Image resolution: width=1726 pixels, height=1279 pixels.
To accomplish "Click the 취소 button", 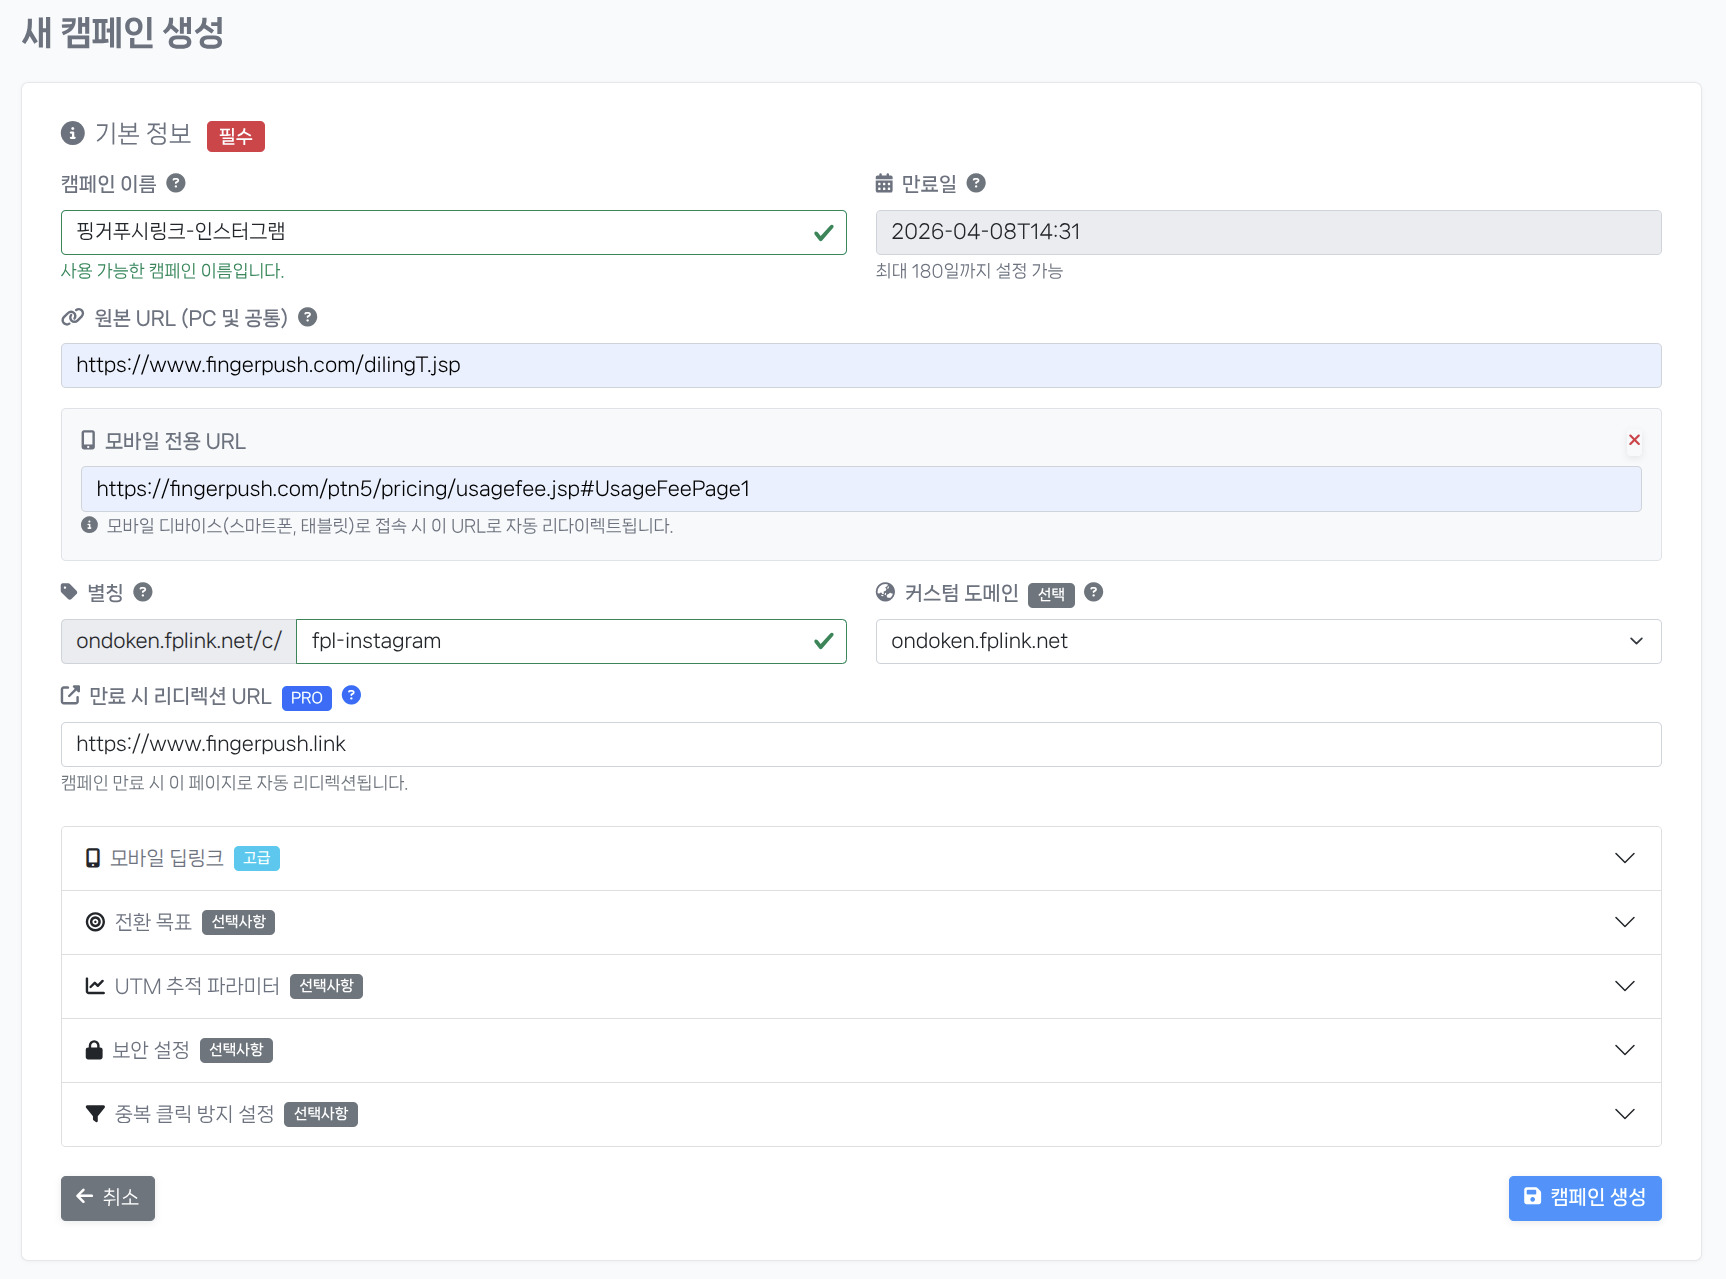I will pyautogui.click(x=108, y=1197).
